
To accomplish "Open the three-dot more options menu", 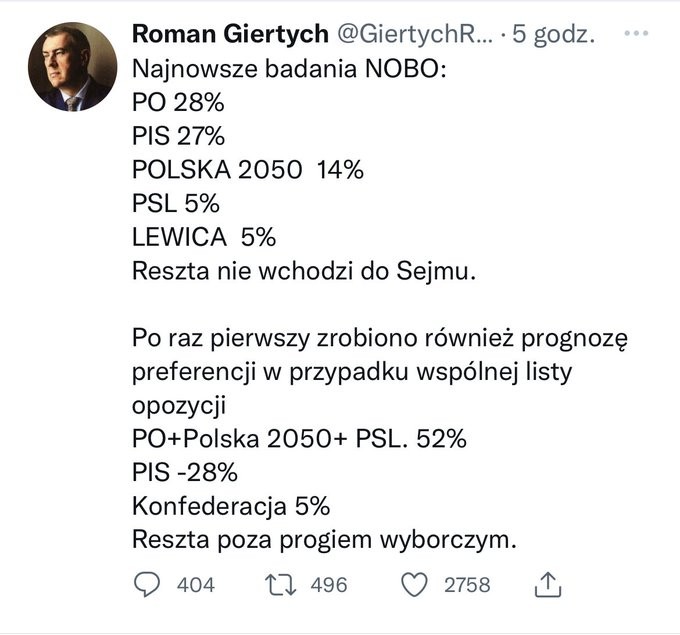I will [x=636, y=33].
